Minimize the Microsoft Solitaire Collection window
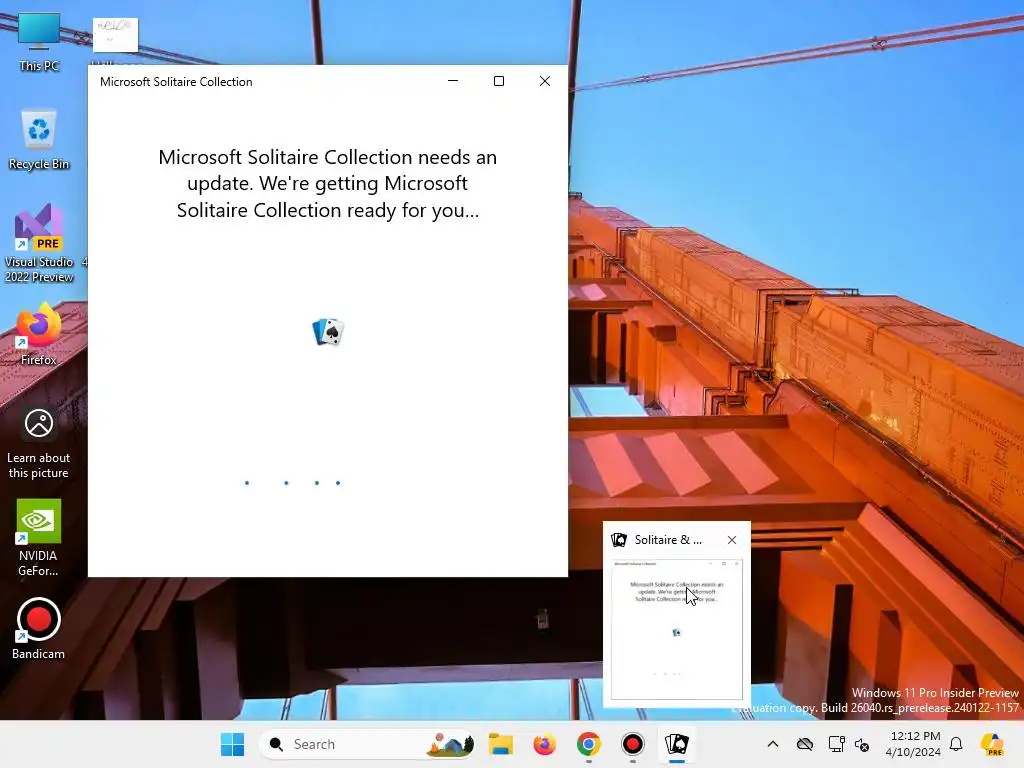This screenshot has width=1024, height=768. click(x=453, y=81)
